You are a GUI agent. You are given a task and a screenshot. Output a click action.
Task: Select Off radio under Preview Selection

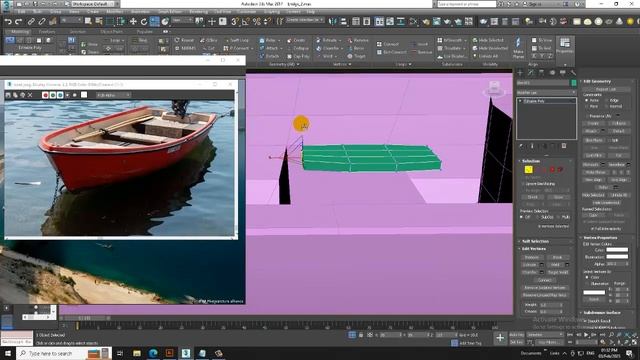point(522,217)
